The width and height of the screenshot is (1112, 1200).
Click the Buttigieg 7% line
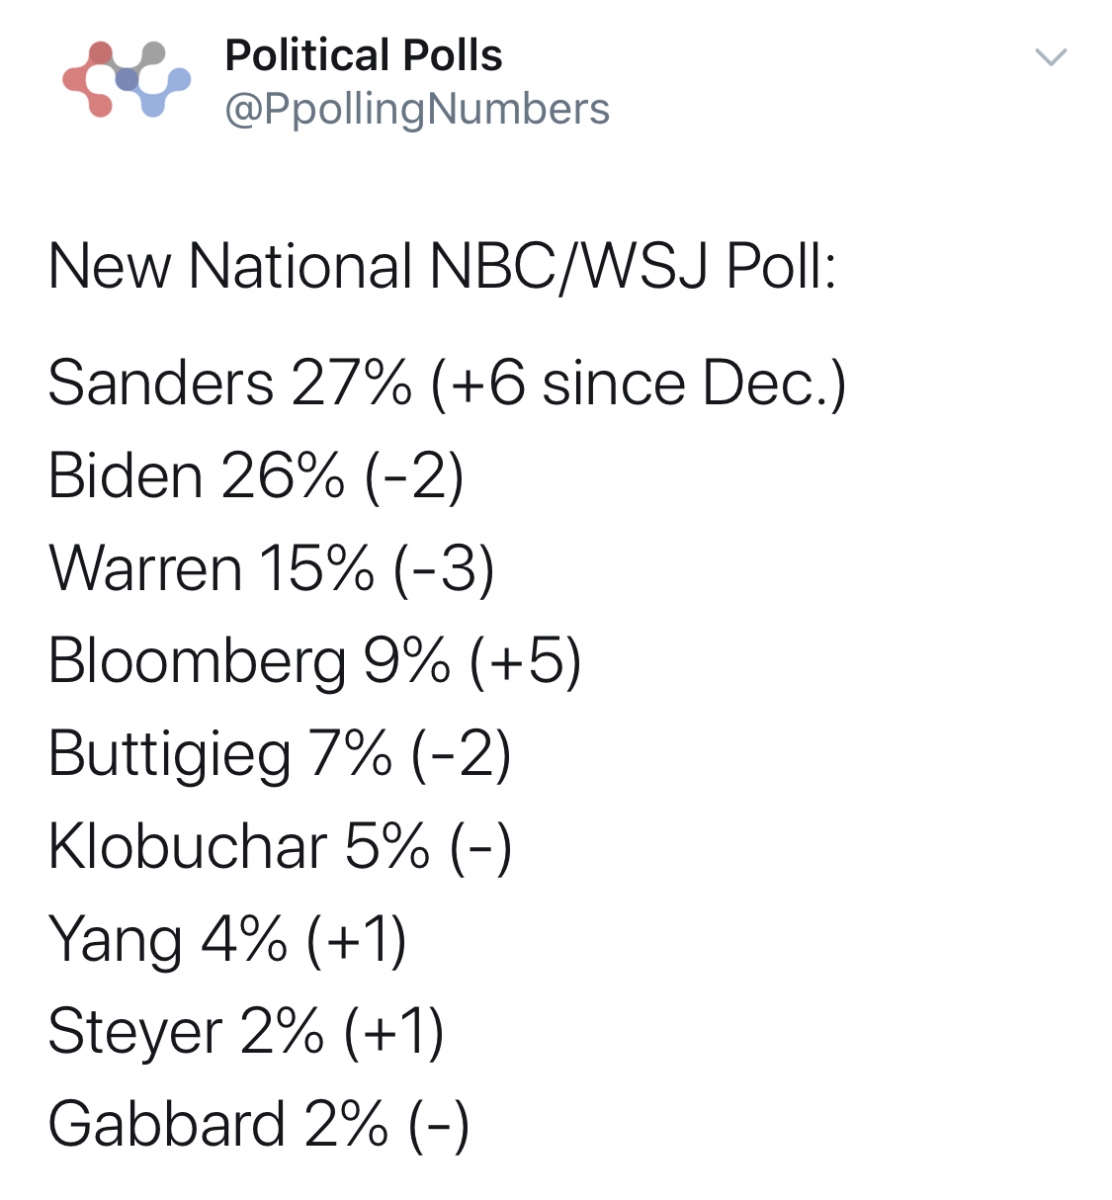280,755
